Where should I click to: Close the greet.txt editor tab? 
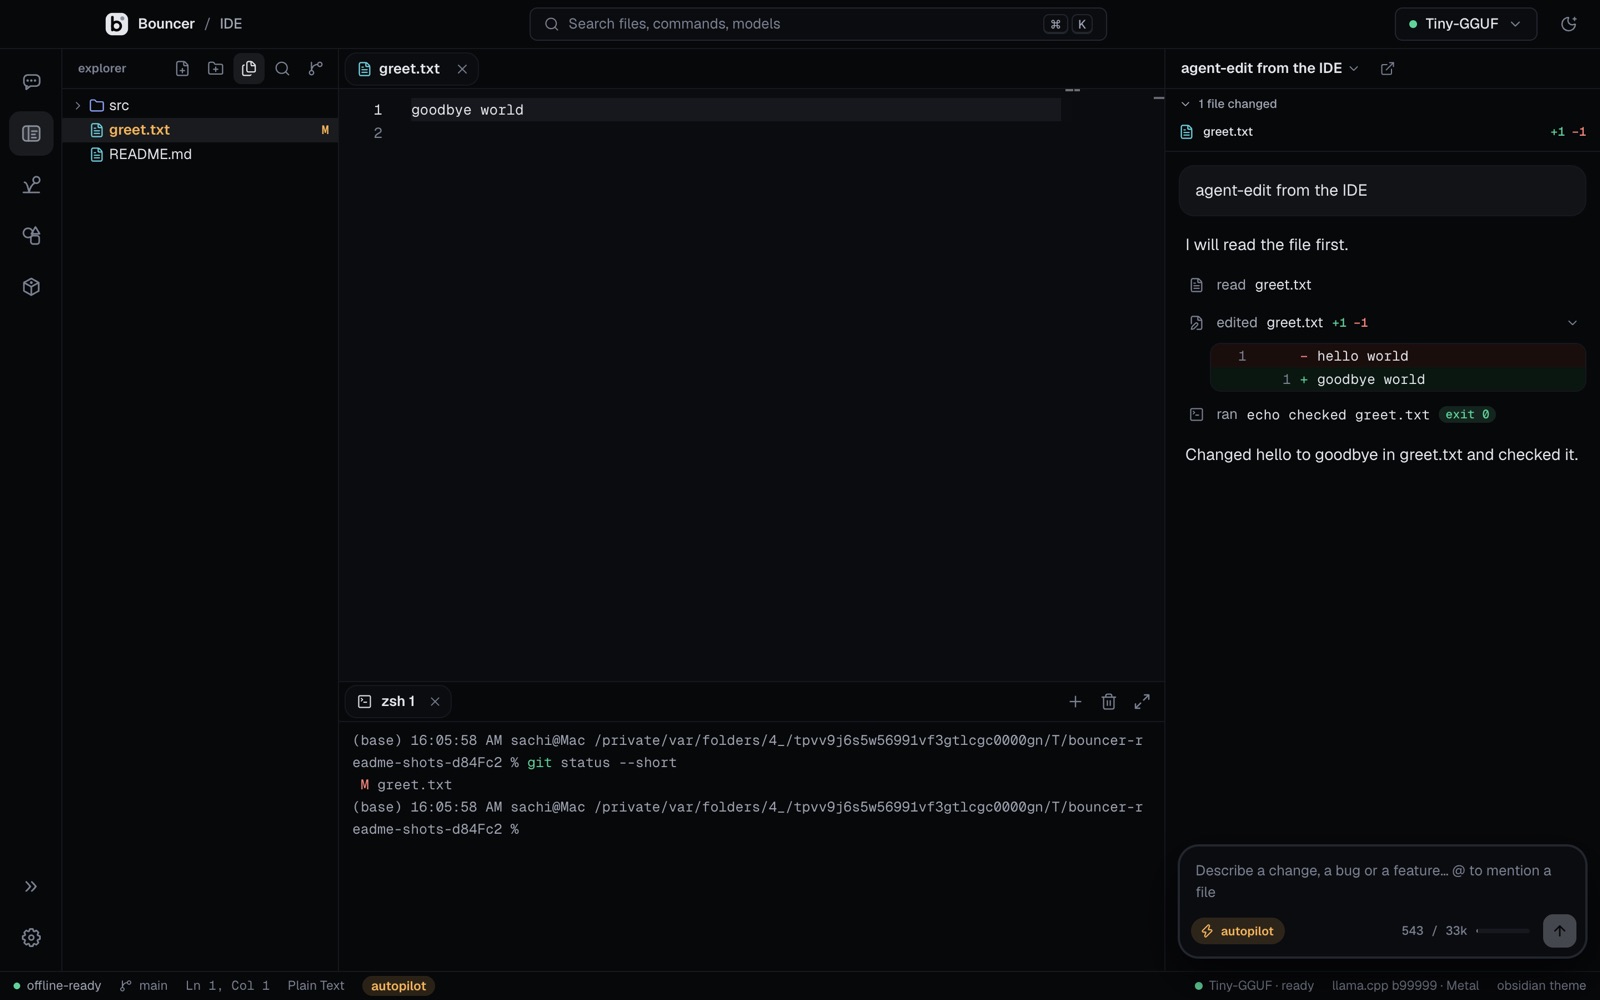[x=462, y=69]
